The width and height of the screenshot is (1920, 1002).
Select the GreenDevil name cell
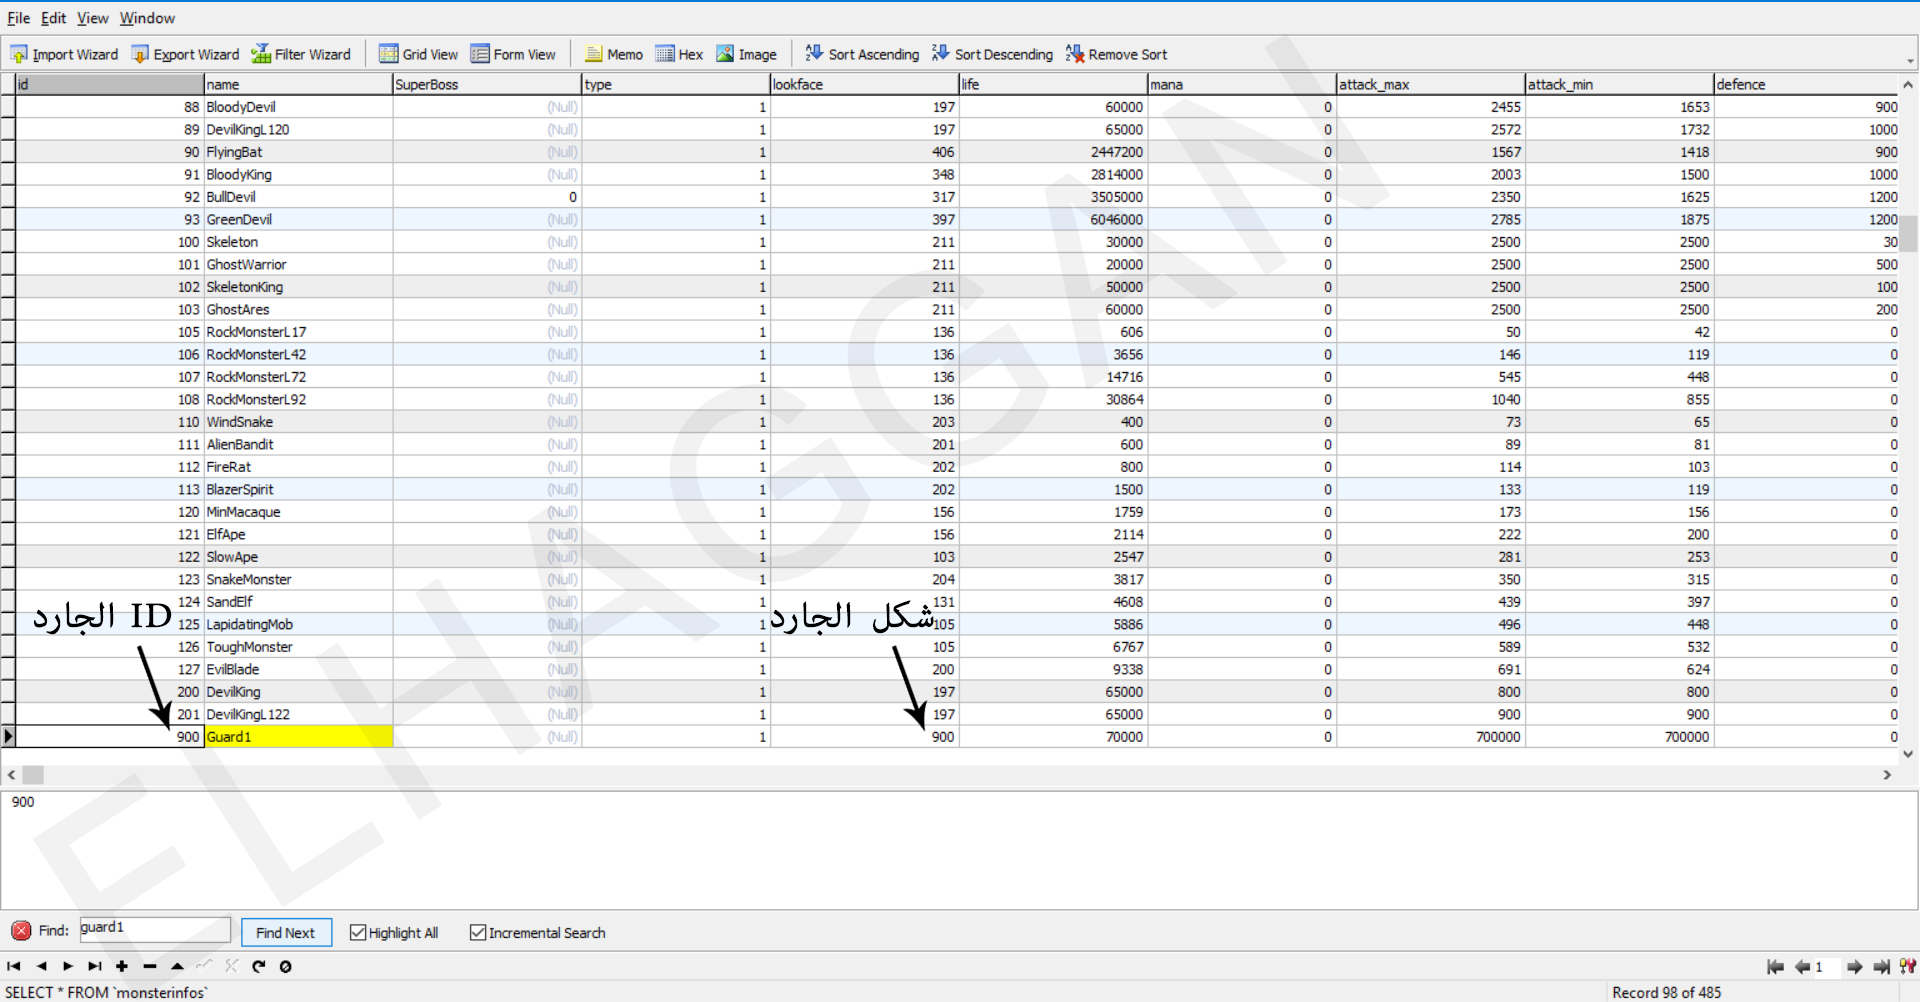298,219
